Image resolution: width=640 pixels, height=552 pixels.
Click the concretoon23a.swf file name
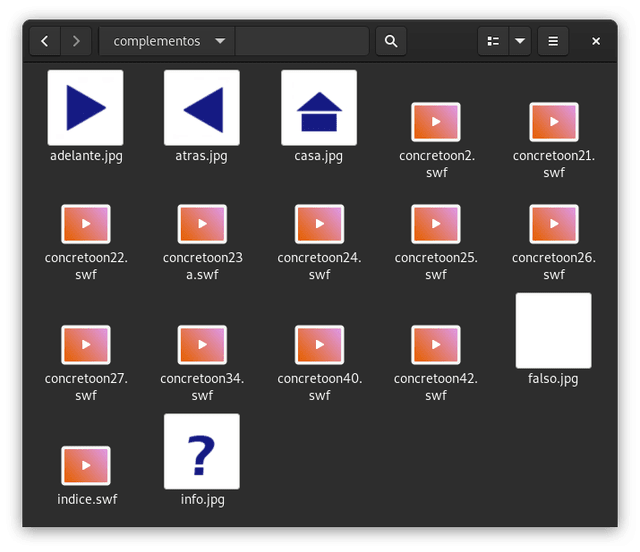click(202, 266)
